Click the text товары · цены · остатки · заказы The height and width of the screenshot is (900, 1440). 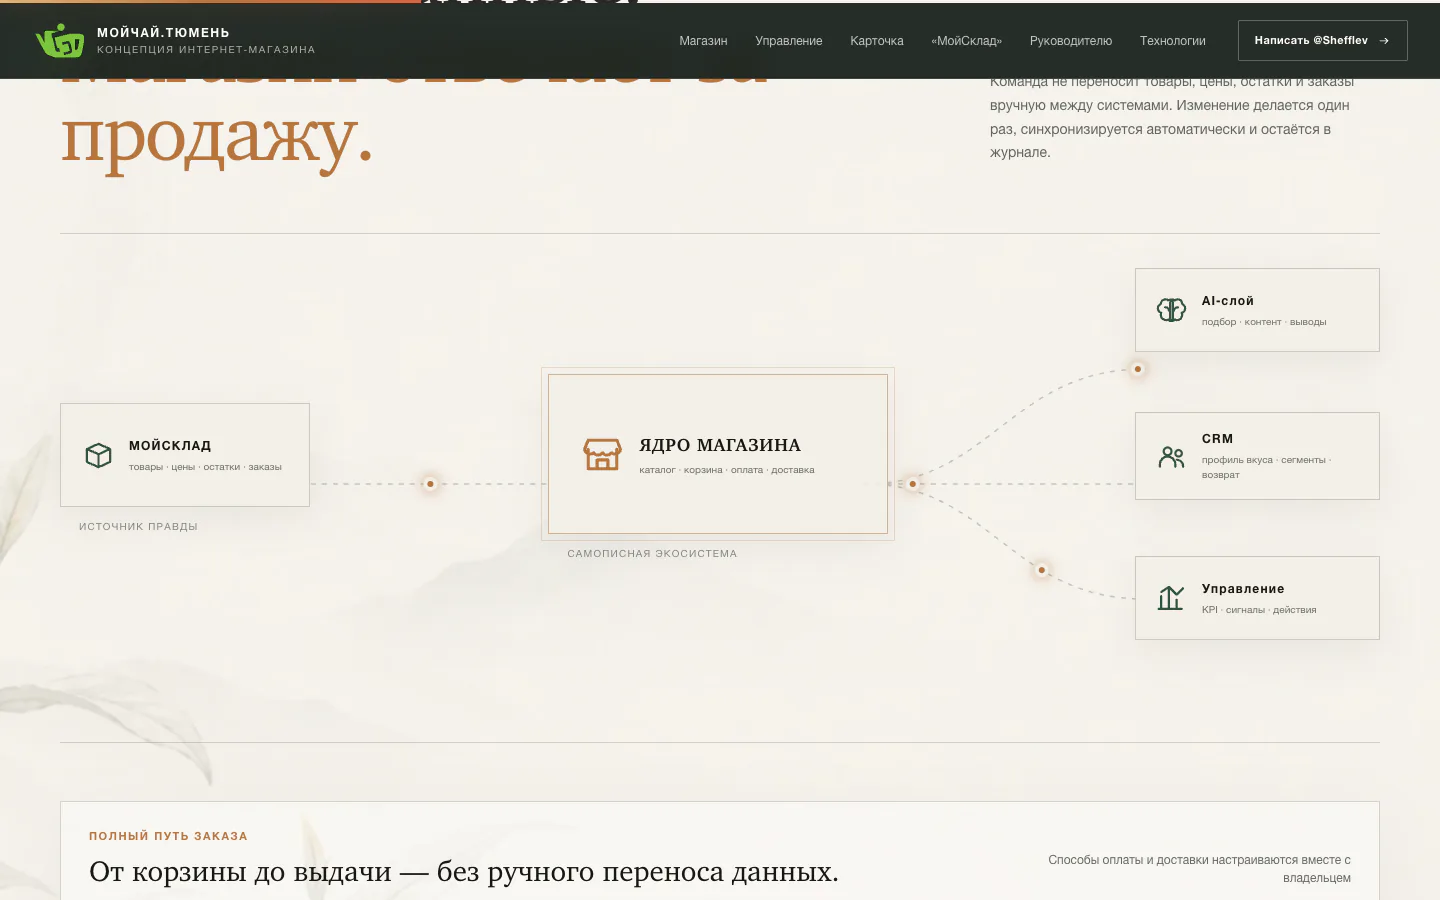[x=205, y=467]
